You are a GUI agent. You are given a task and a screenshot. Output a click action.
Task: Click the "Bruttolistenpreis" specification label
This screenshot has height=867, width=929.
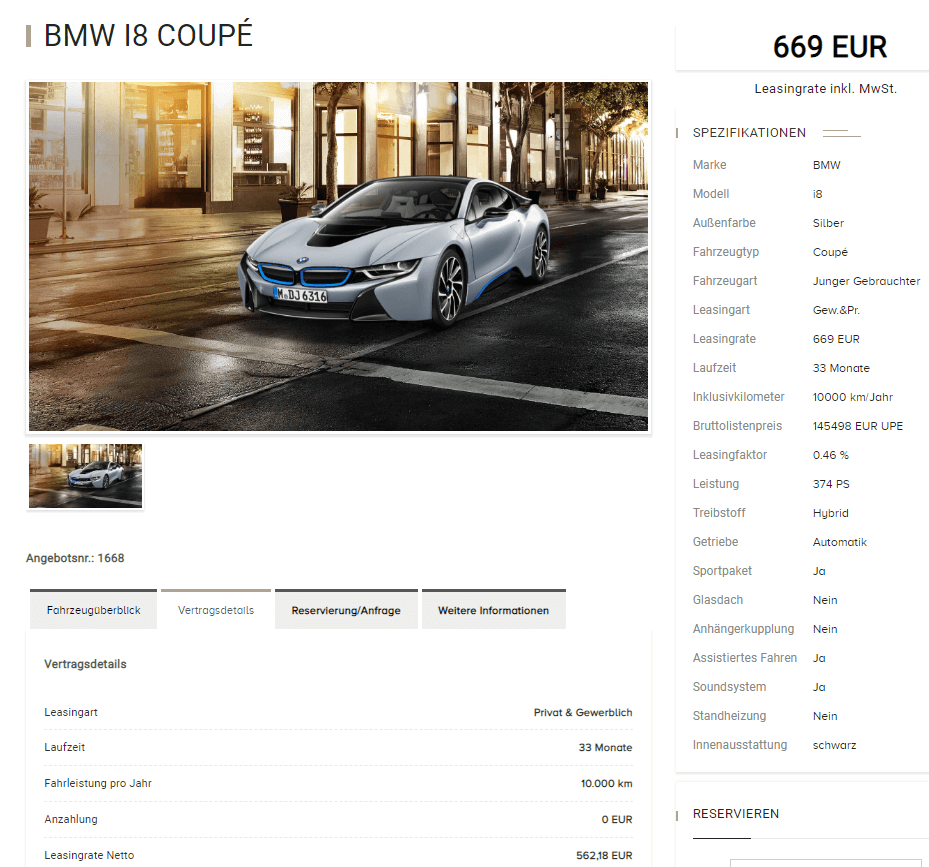[737, 426]
